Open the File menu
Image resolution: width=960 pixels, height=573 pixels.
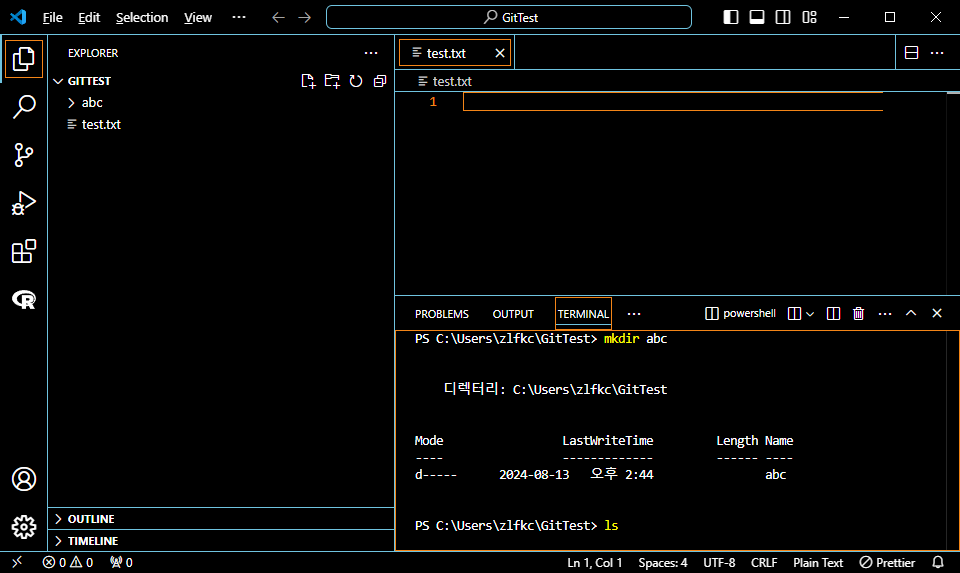[53, 18]
